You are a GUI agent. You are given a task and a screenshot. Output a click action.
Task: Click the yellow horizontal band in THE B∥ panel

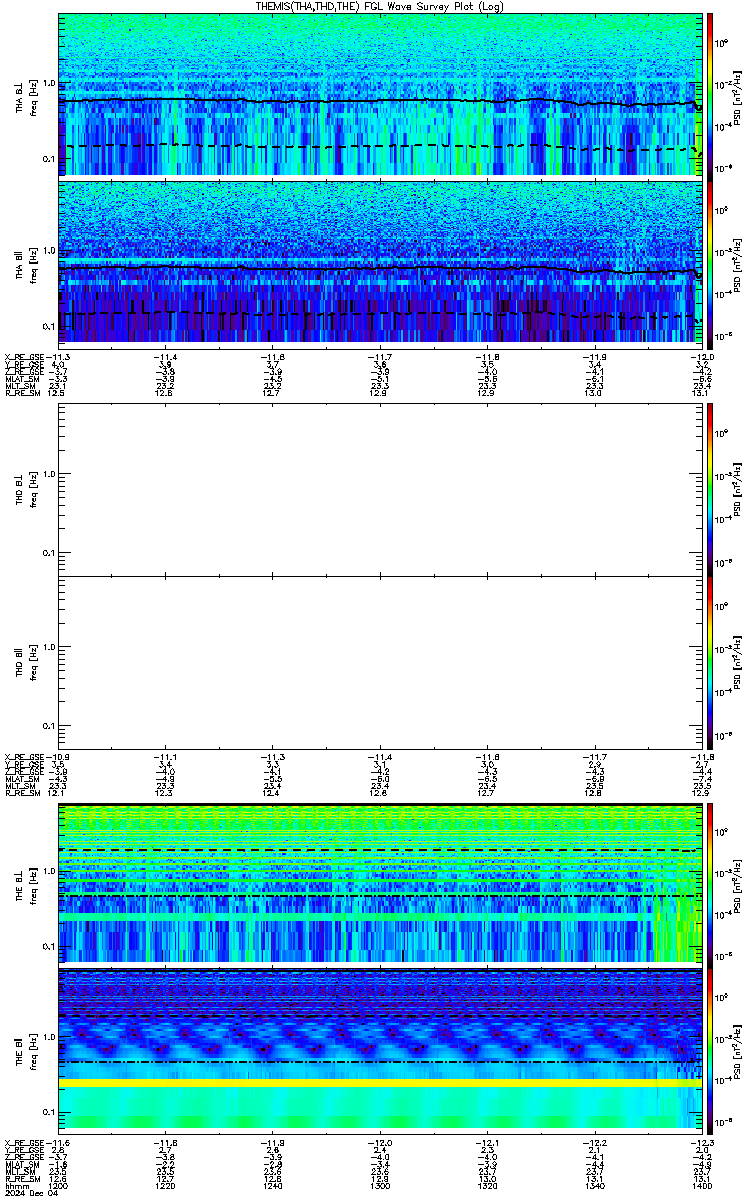(x=381, y=1082)
